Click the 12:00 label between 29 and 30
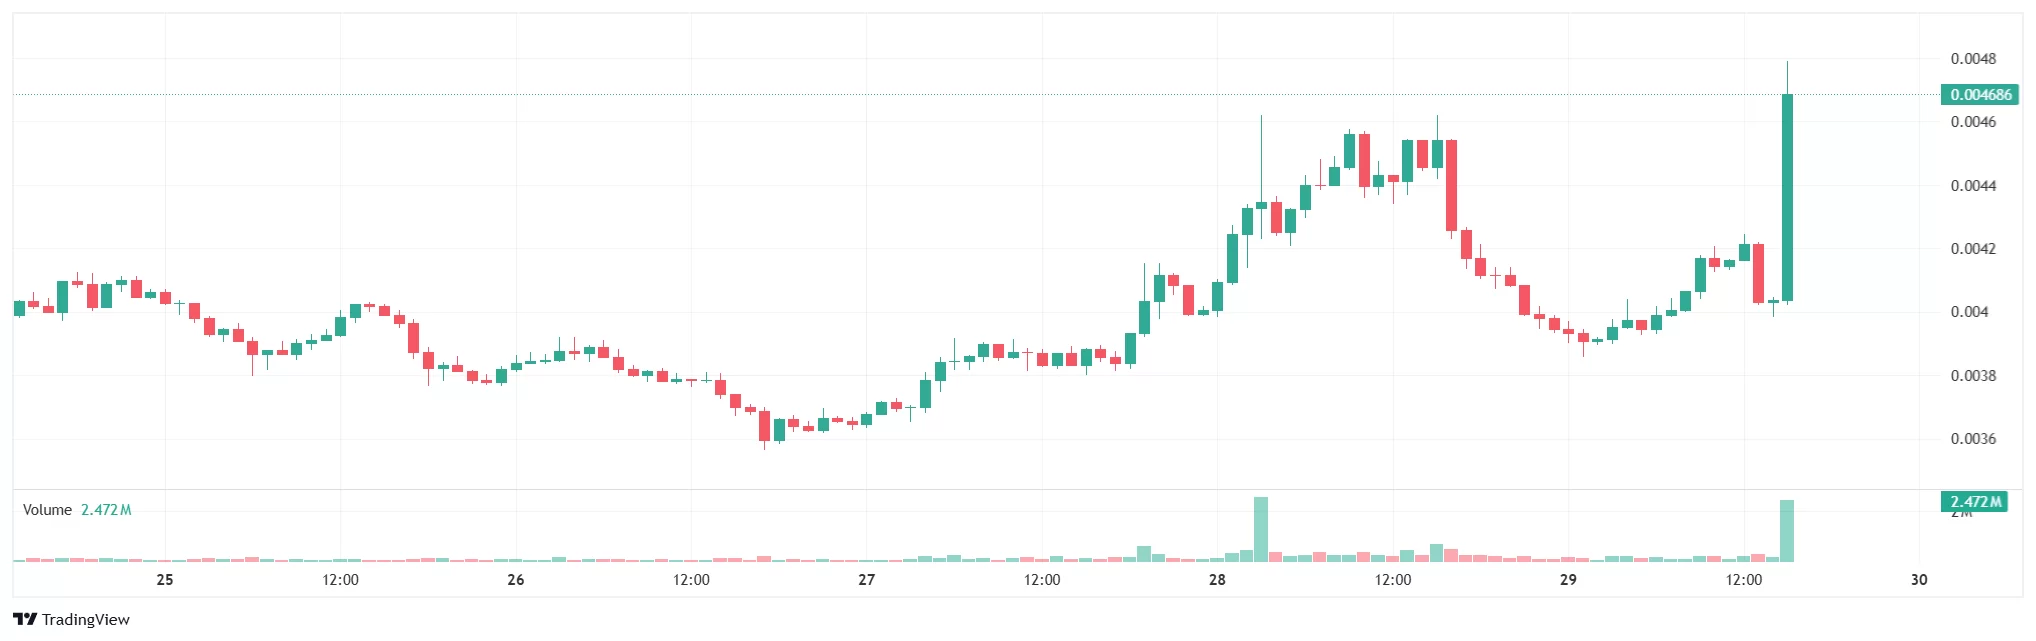 (1744, 580)
